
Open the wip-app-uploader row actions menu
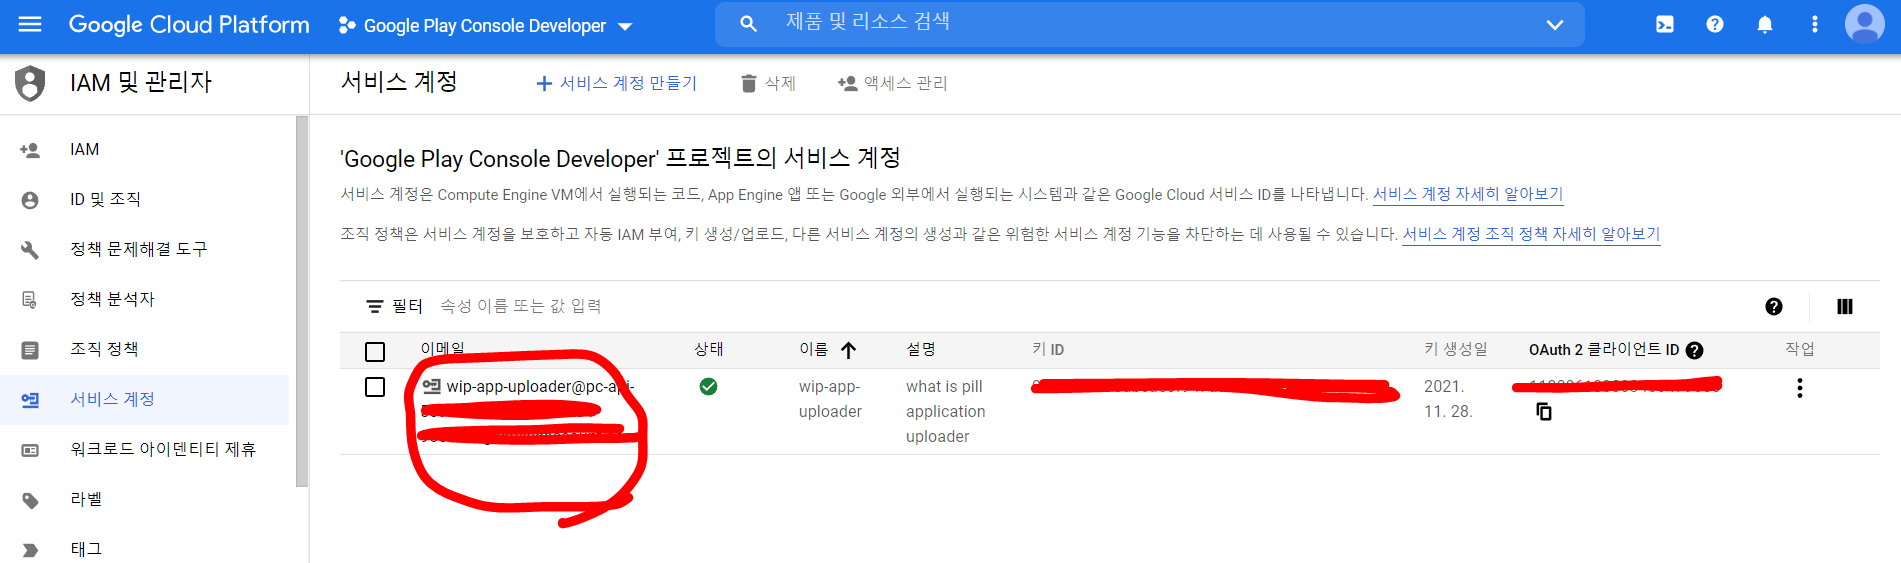tap(1800, 388)
